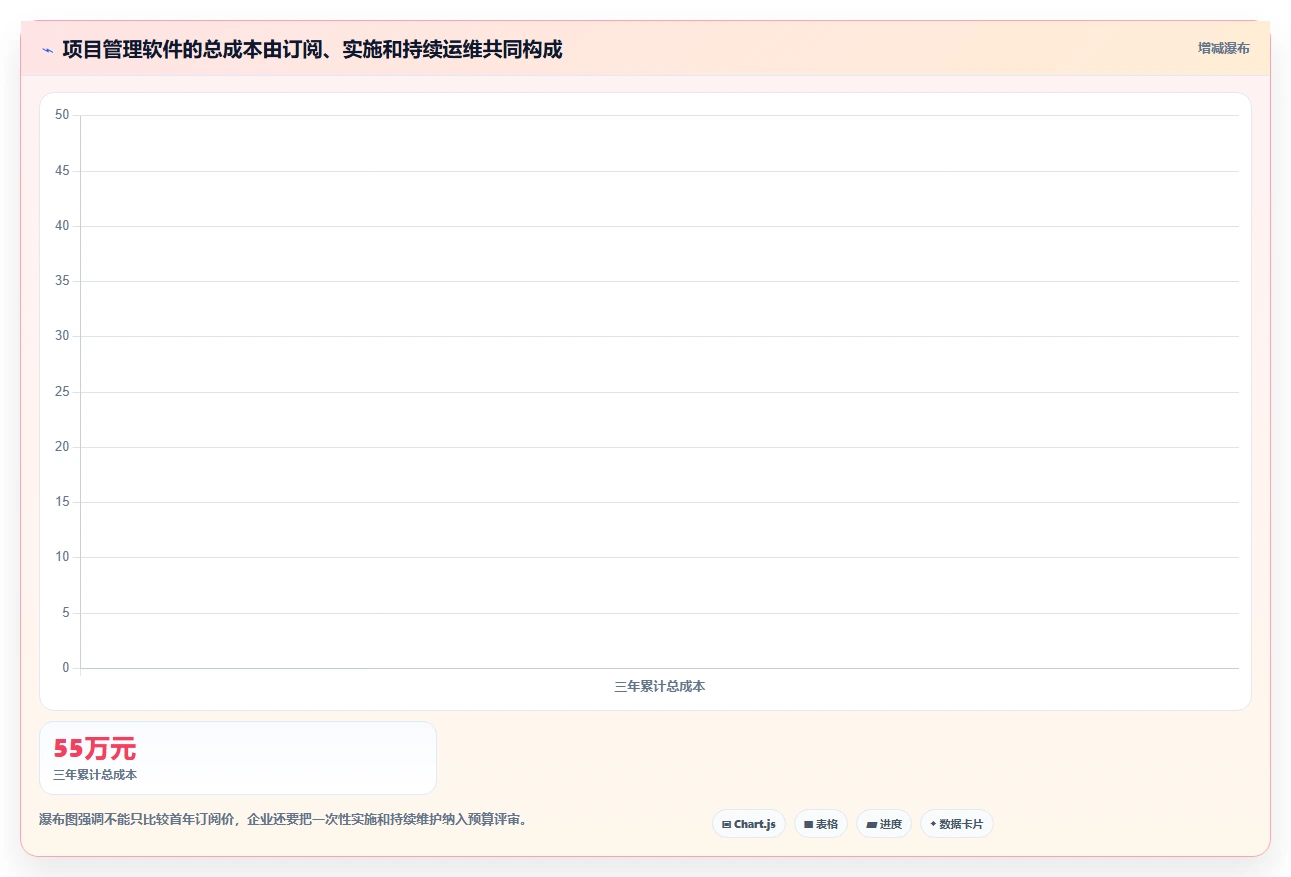Click the y-axis value 10
The image size is (1291, 877).
point(62,557)
